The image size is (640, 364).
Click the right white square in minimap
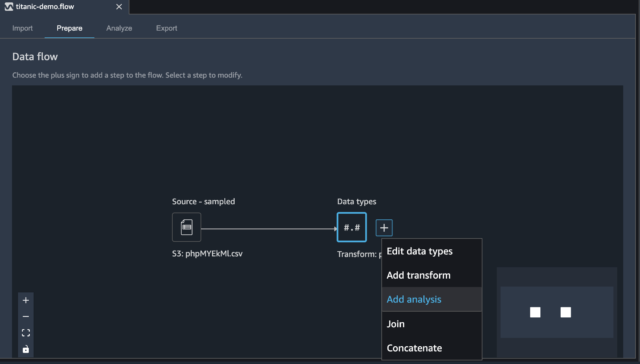(566, 313)
